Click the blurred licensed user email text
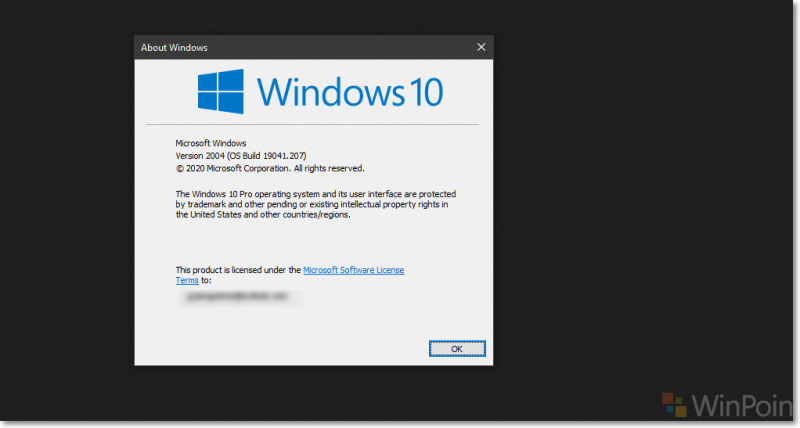The width and height of the screenshot is (800, 428). [238, 296]
